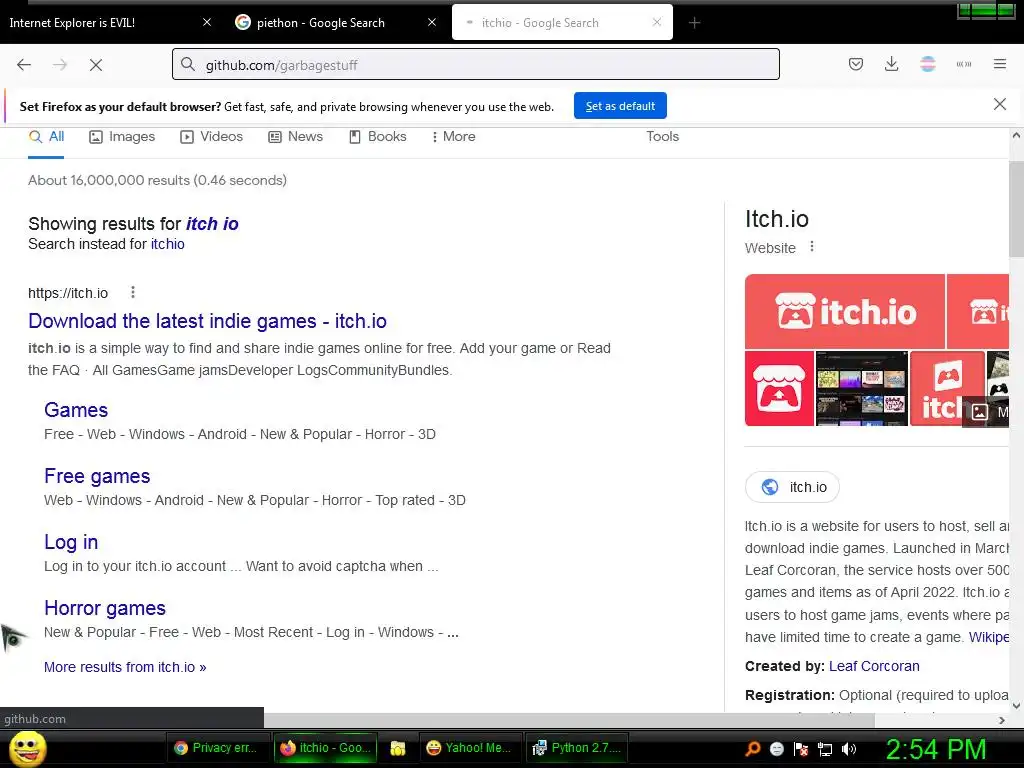This screenshot has height=768, width=1024.
Task: Click the itch.io website chip button
Action: tap(792, 487)
